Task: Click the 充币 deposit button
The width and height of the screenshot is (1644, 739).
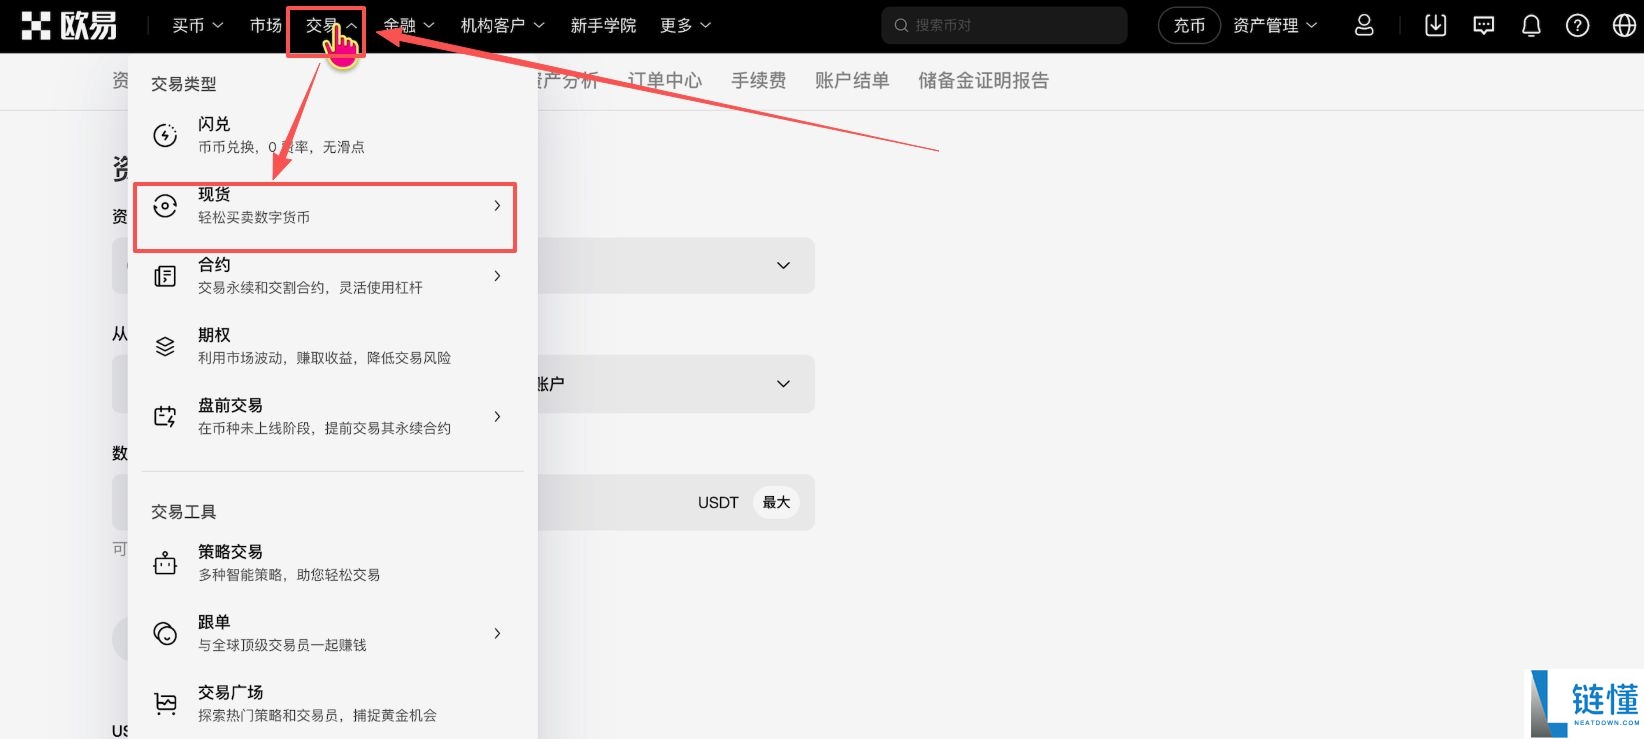Action: coord(1189,25)
